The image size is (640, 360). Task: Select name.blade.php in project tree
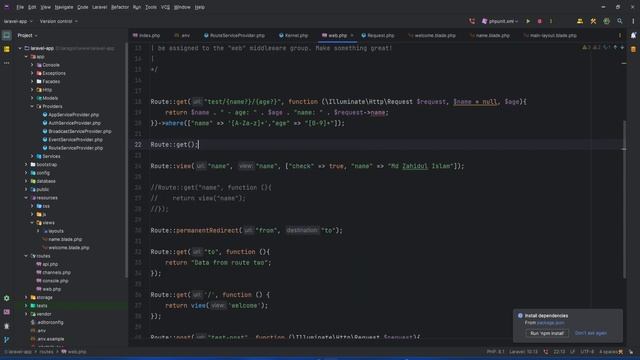pos(65,239)
